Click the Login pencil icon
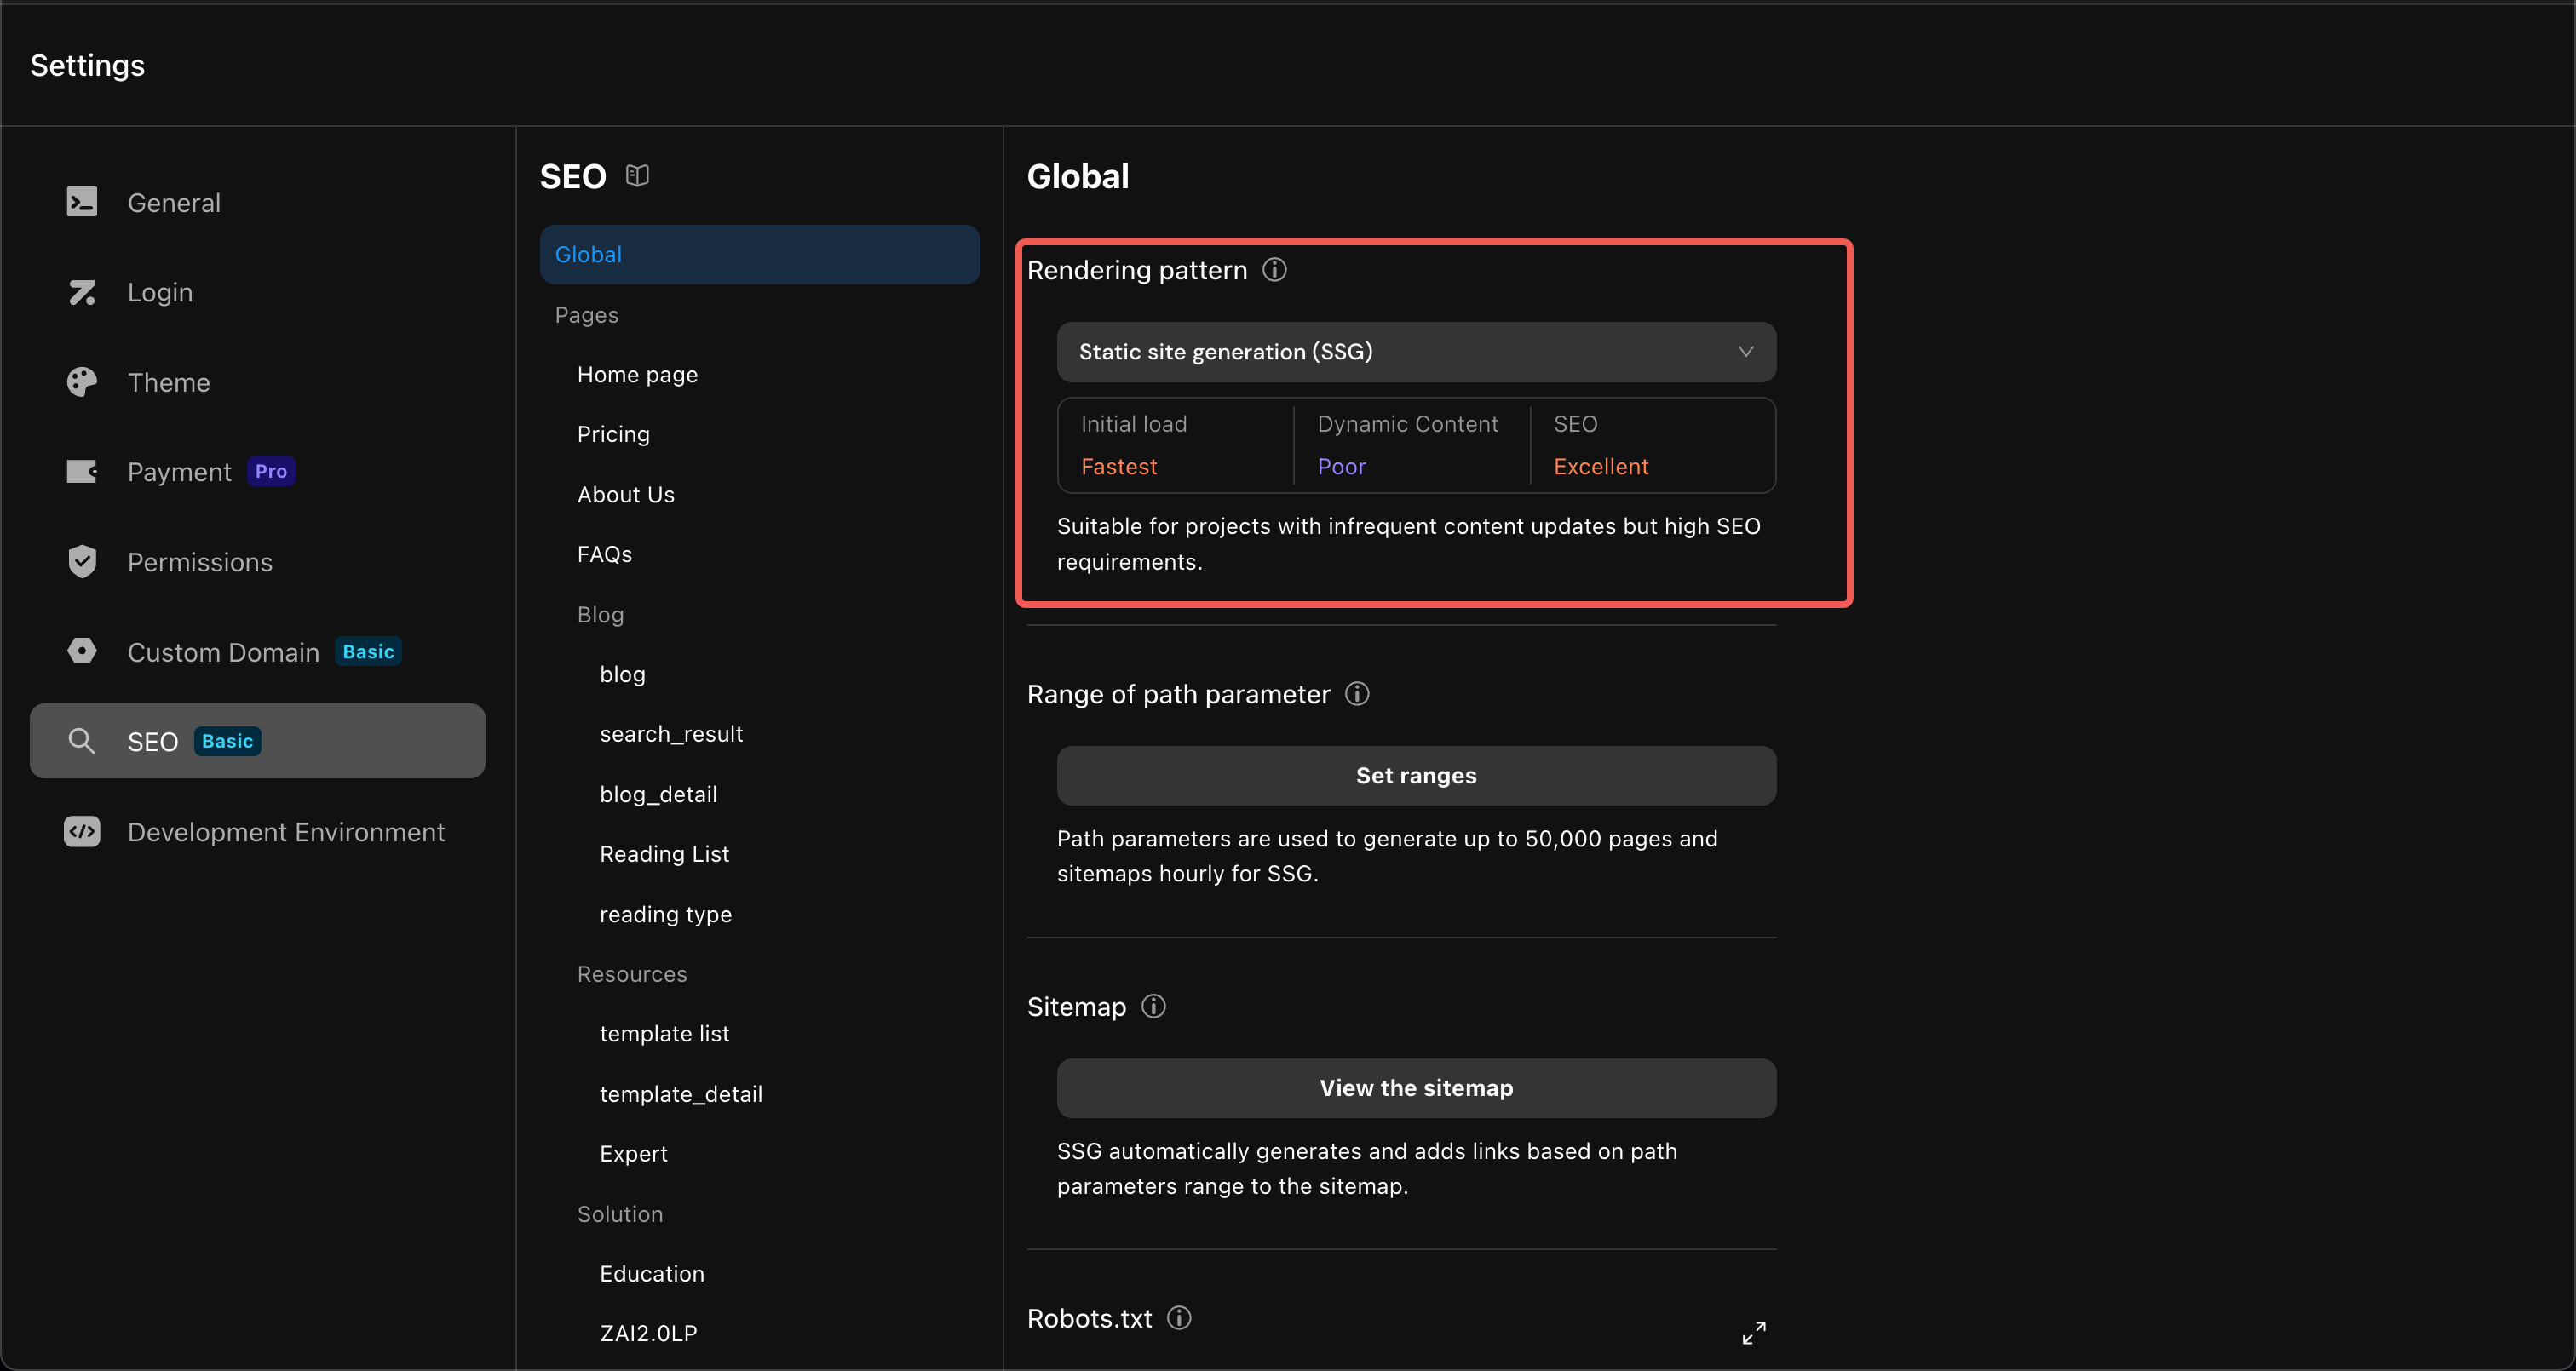 82,292
